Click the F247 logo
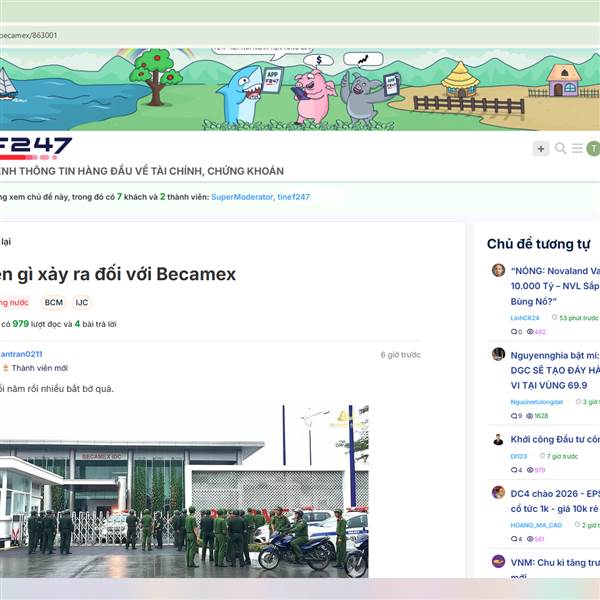 [36, 148]
